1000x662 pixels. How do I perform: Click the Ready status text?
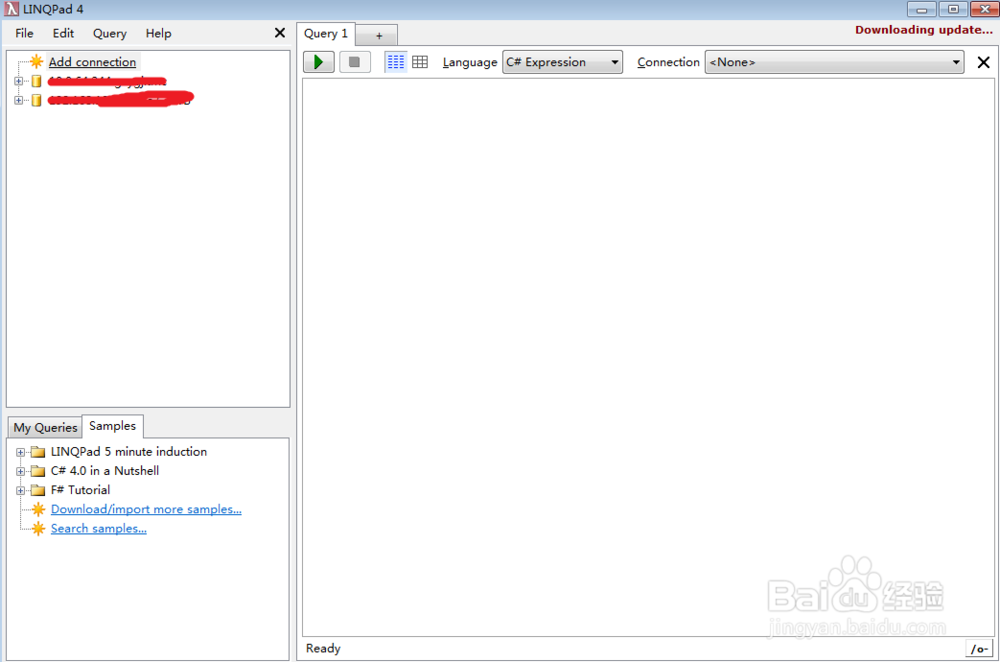[323, 649]
